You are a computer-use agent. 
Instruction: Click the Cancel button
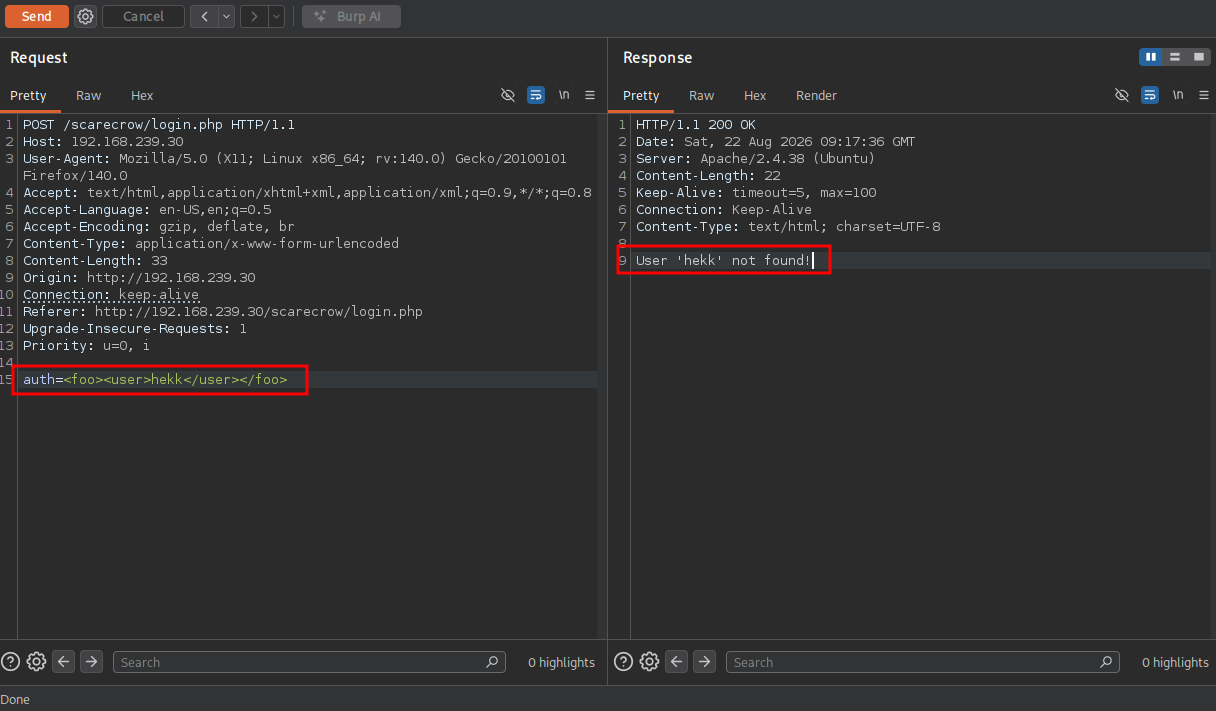143,16
